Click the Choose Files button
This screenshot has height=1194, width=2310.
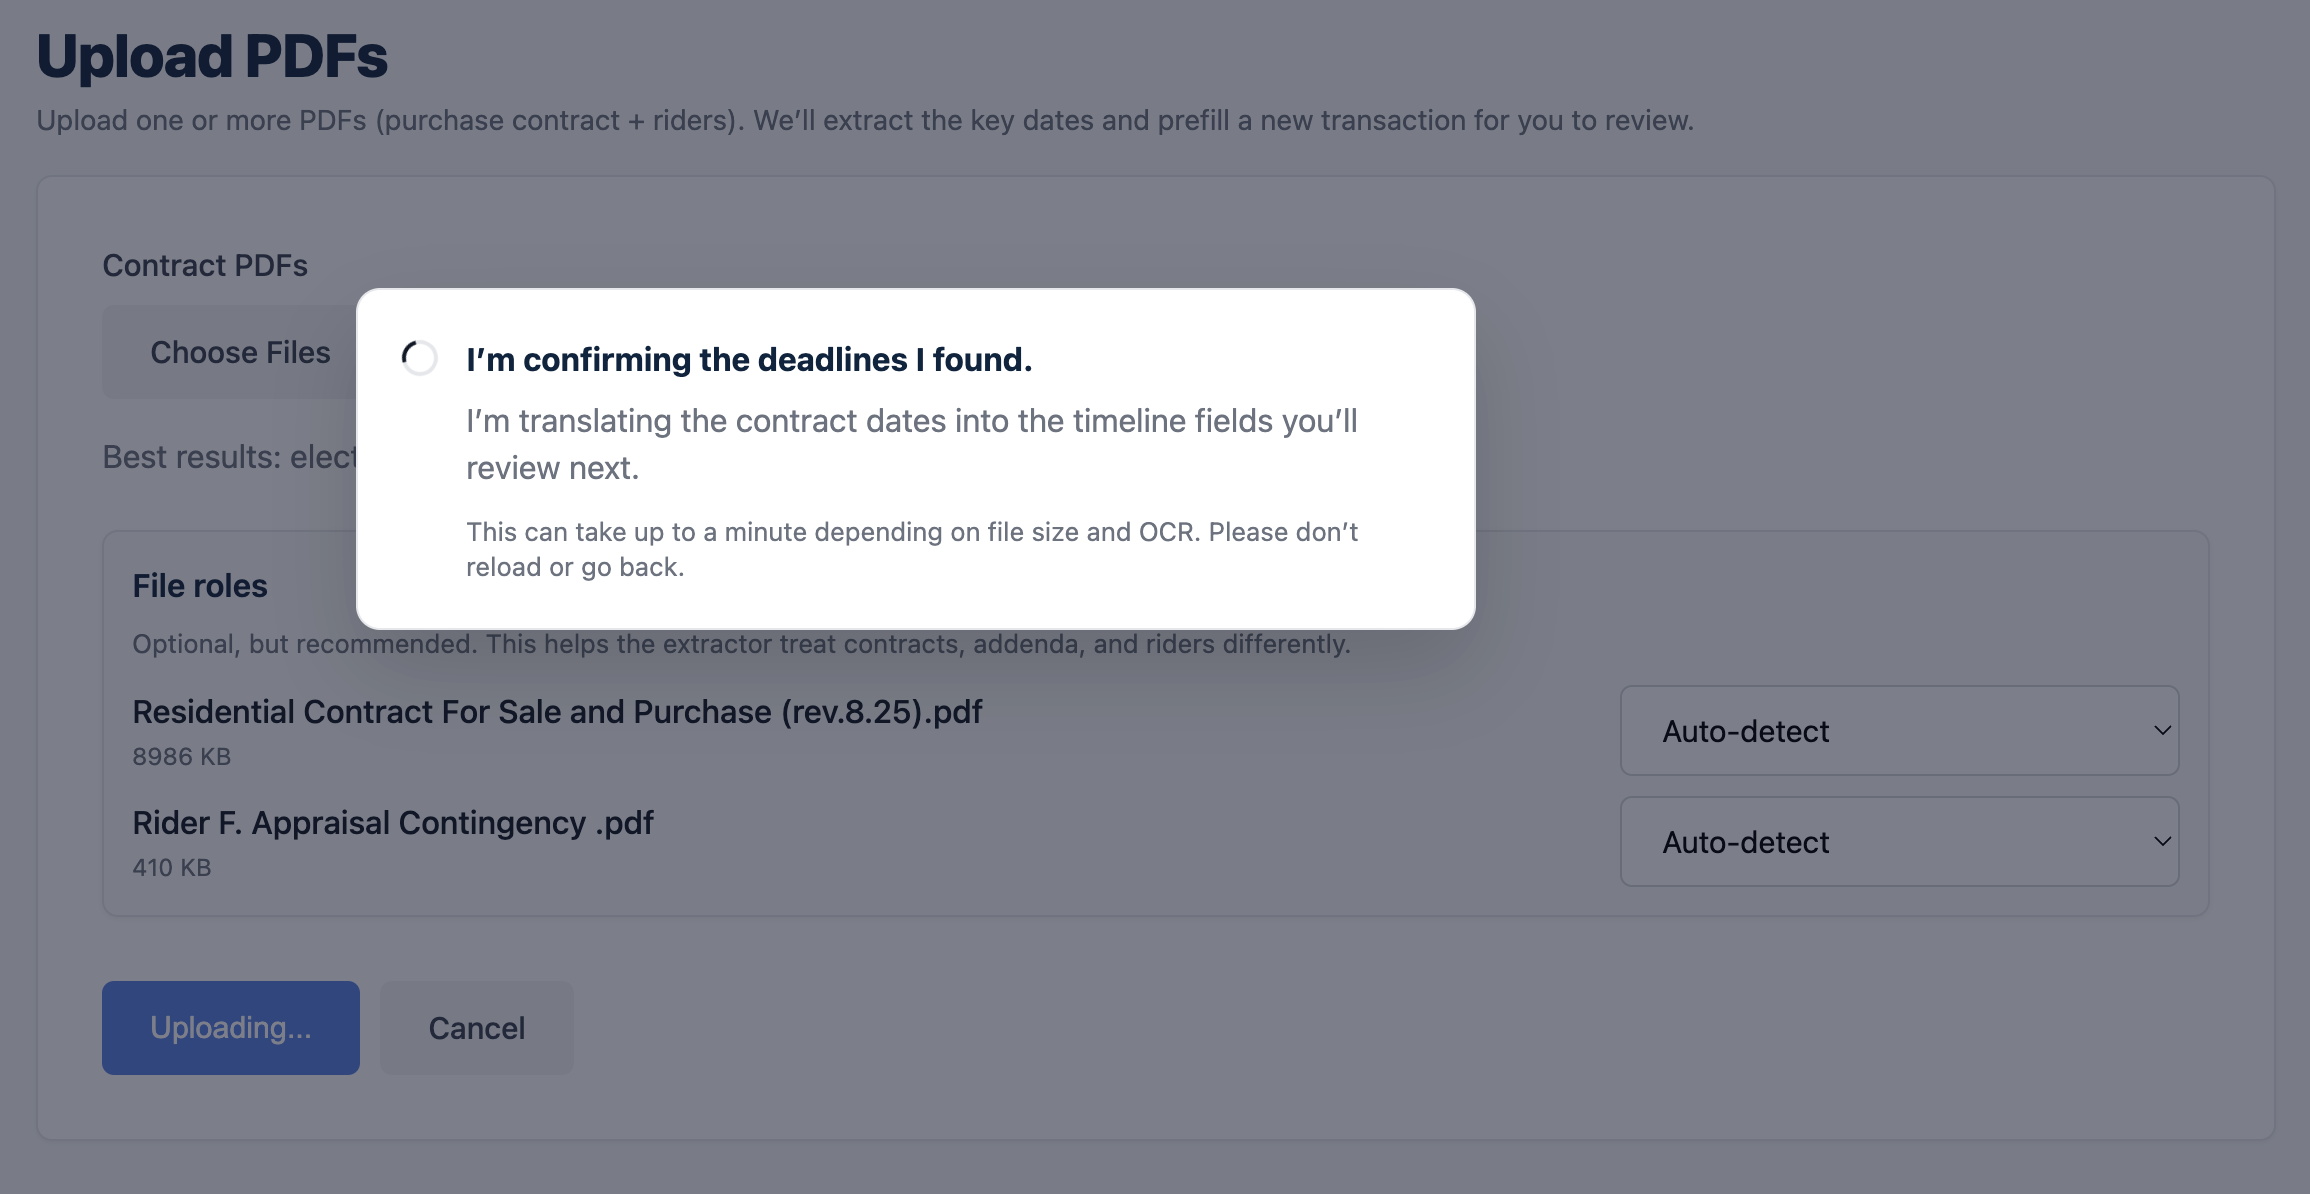click(x=240, y=351)
